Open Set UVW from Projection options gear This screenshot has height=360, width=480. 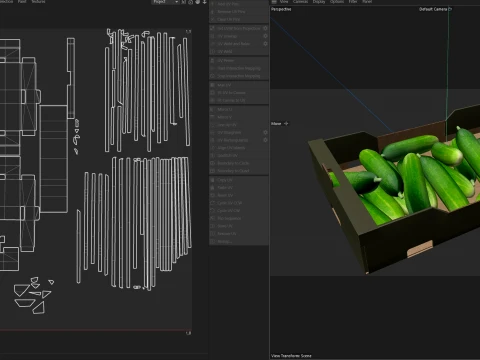[x=265, y=28]
